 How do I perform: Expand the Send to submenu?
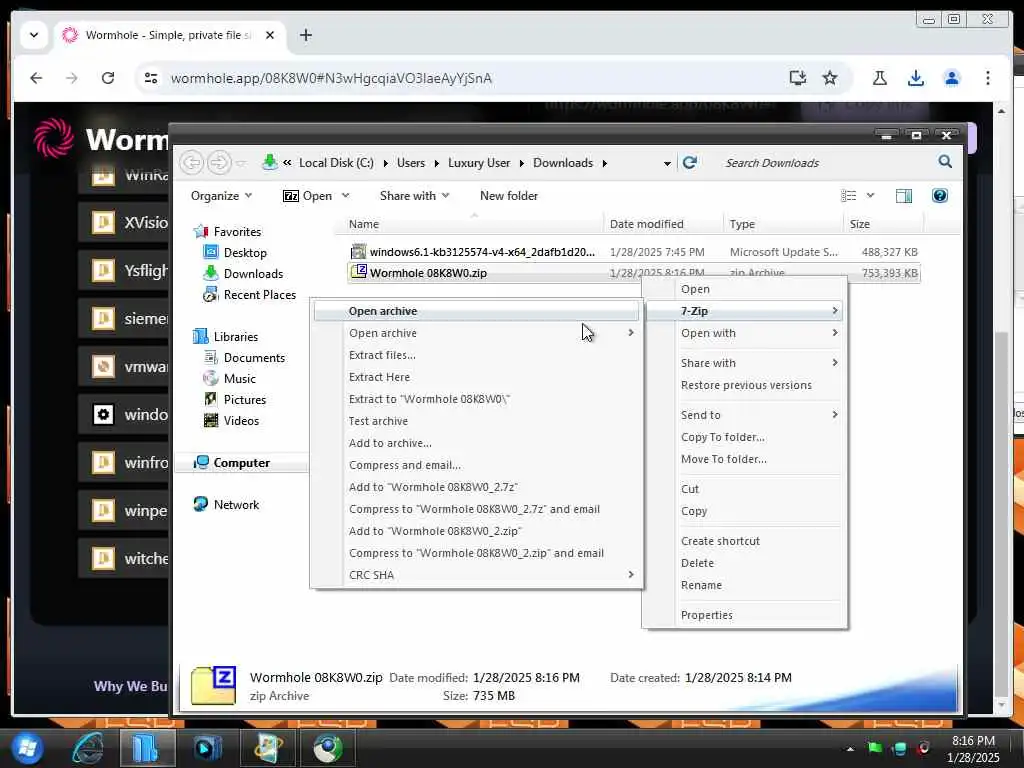coord(744,415)
